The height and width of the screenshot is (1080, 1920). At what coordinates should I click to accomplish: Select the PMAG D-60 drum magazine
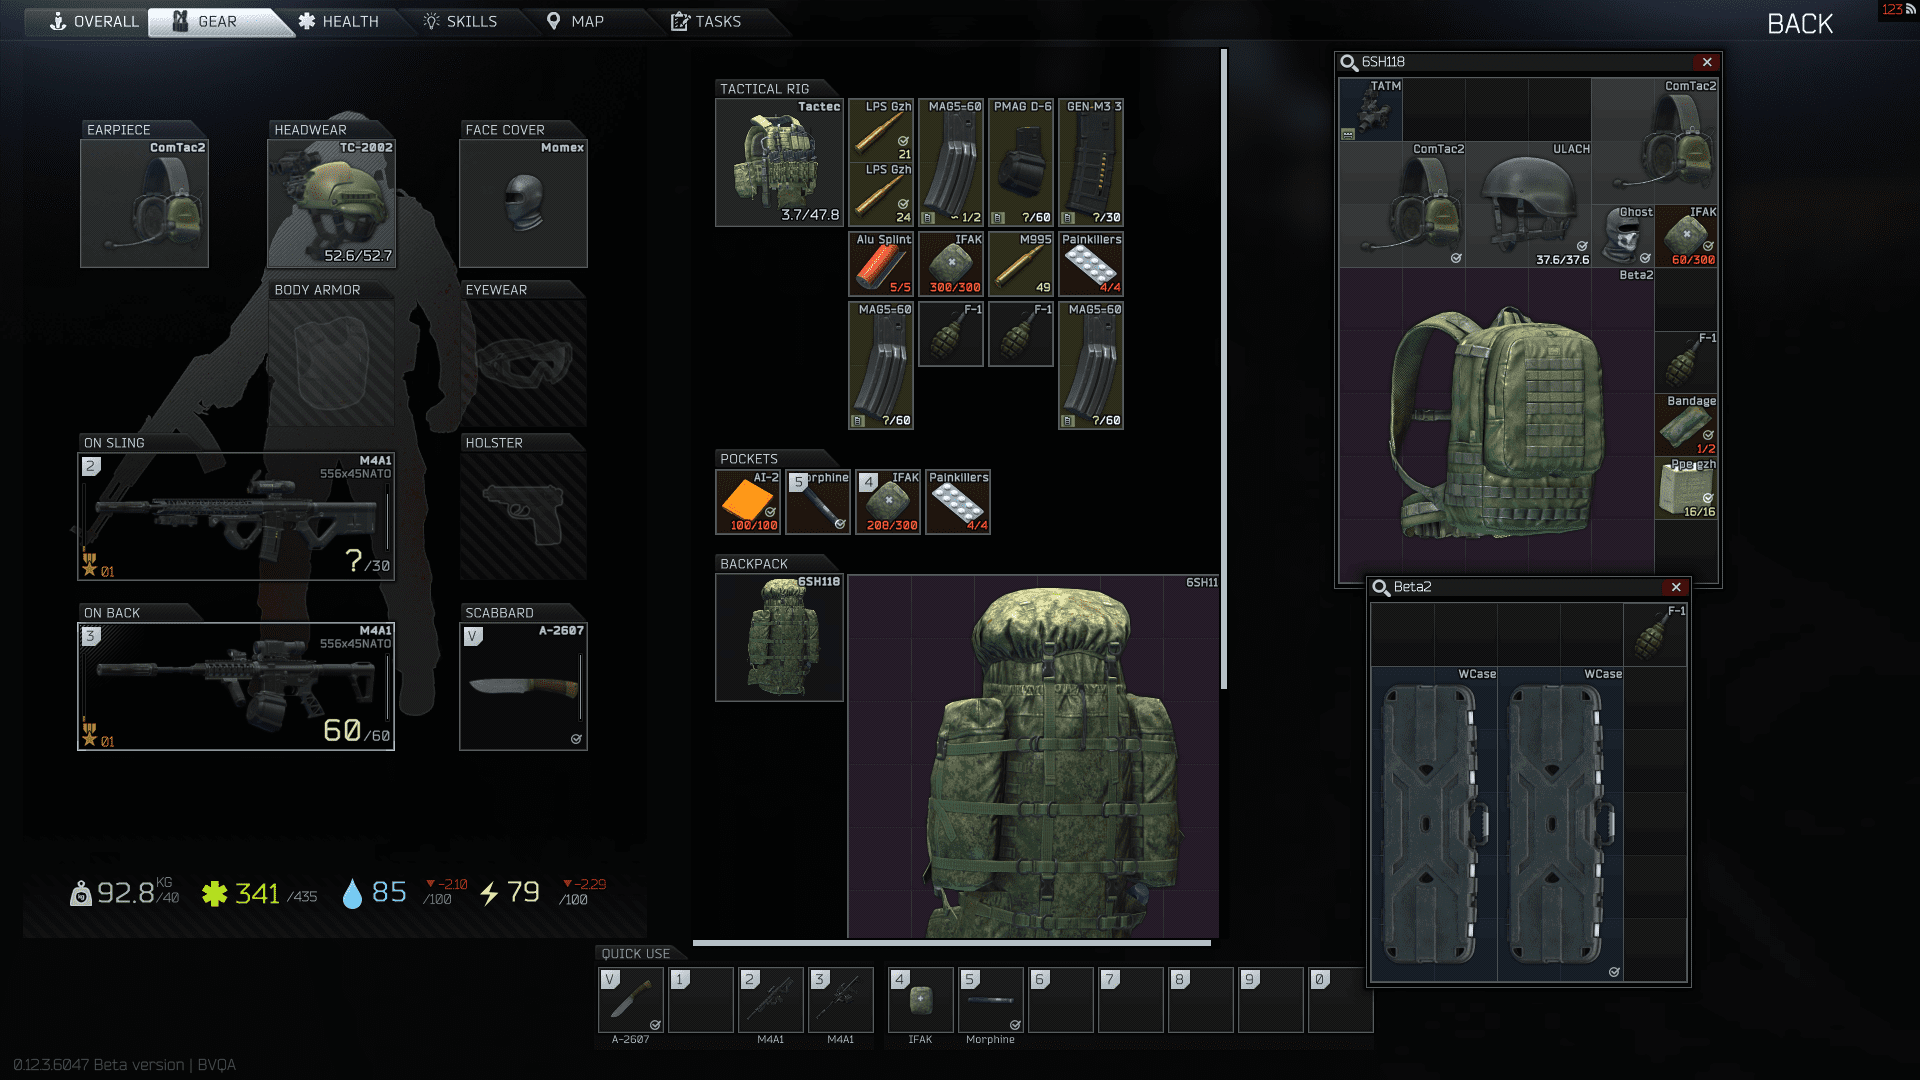(1021, 162)
